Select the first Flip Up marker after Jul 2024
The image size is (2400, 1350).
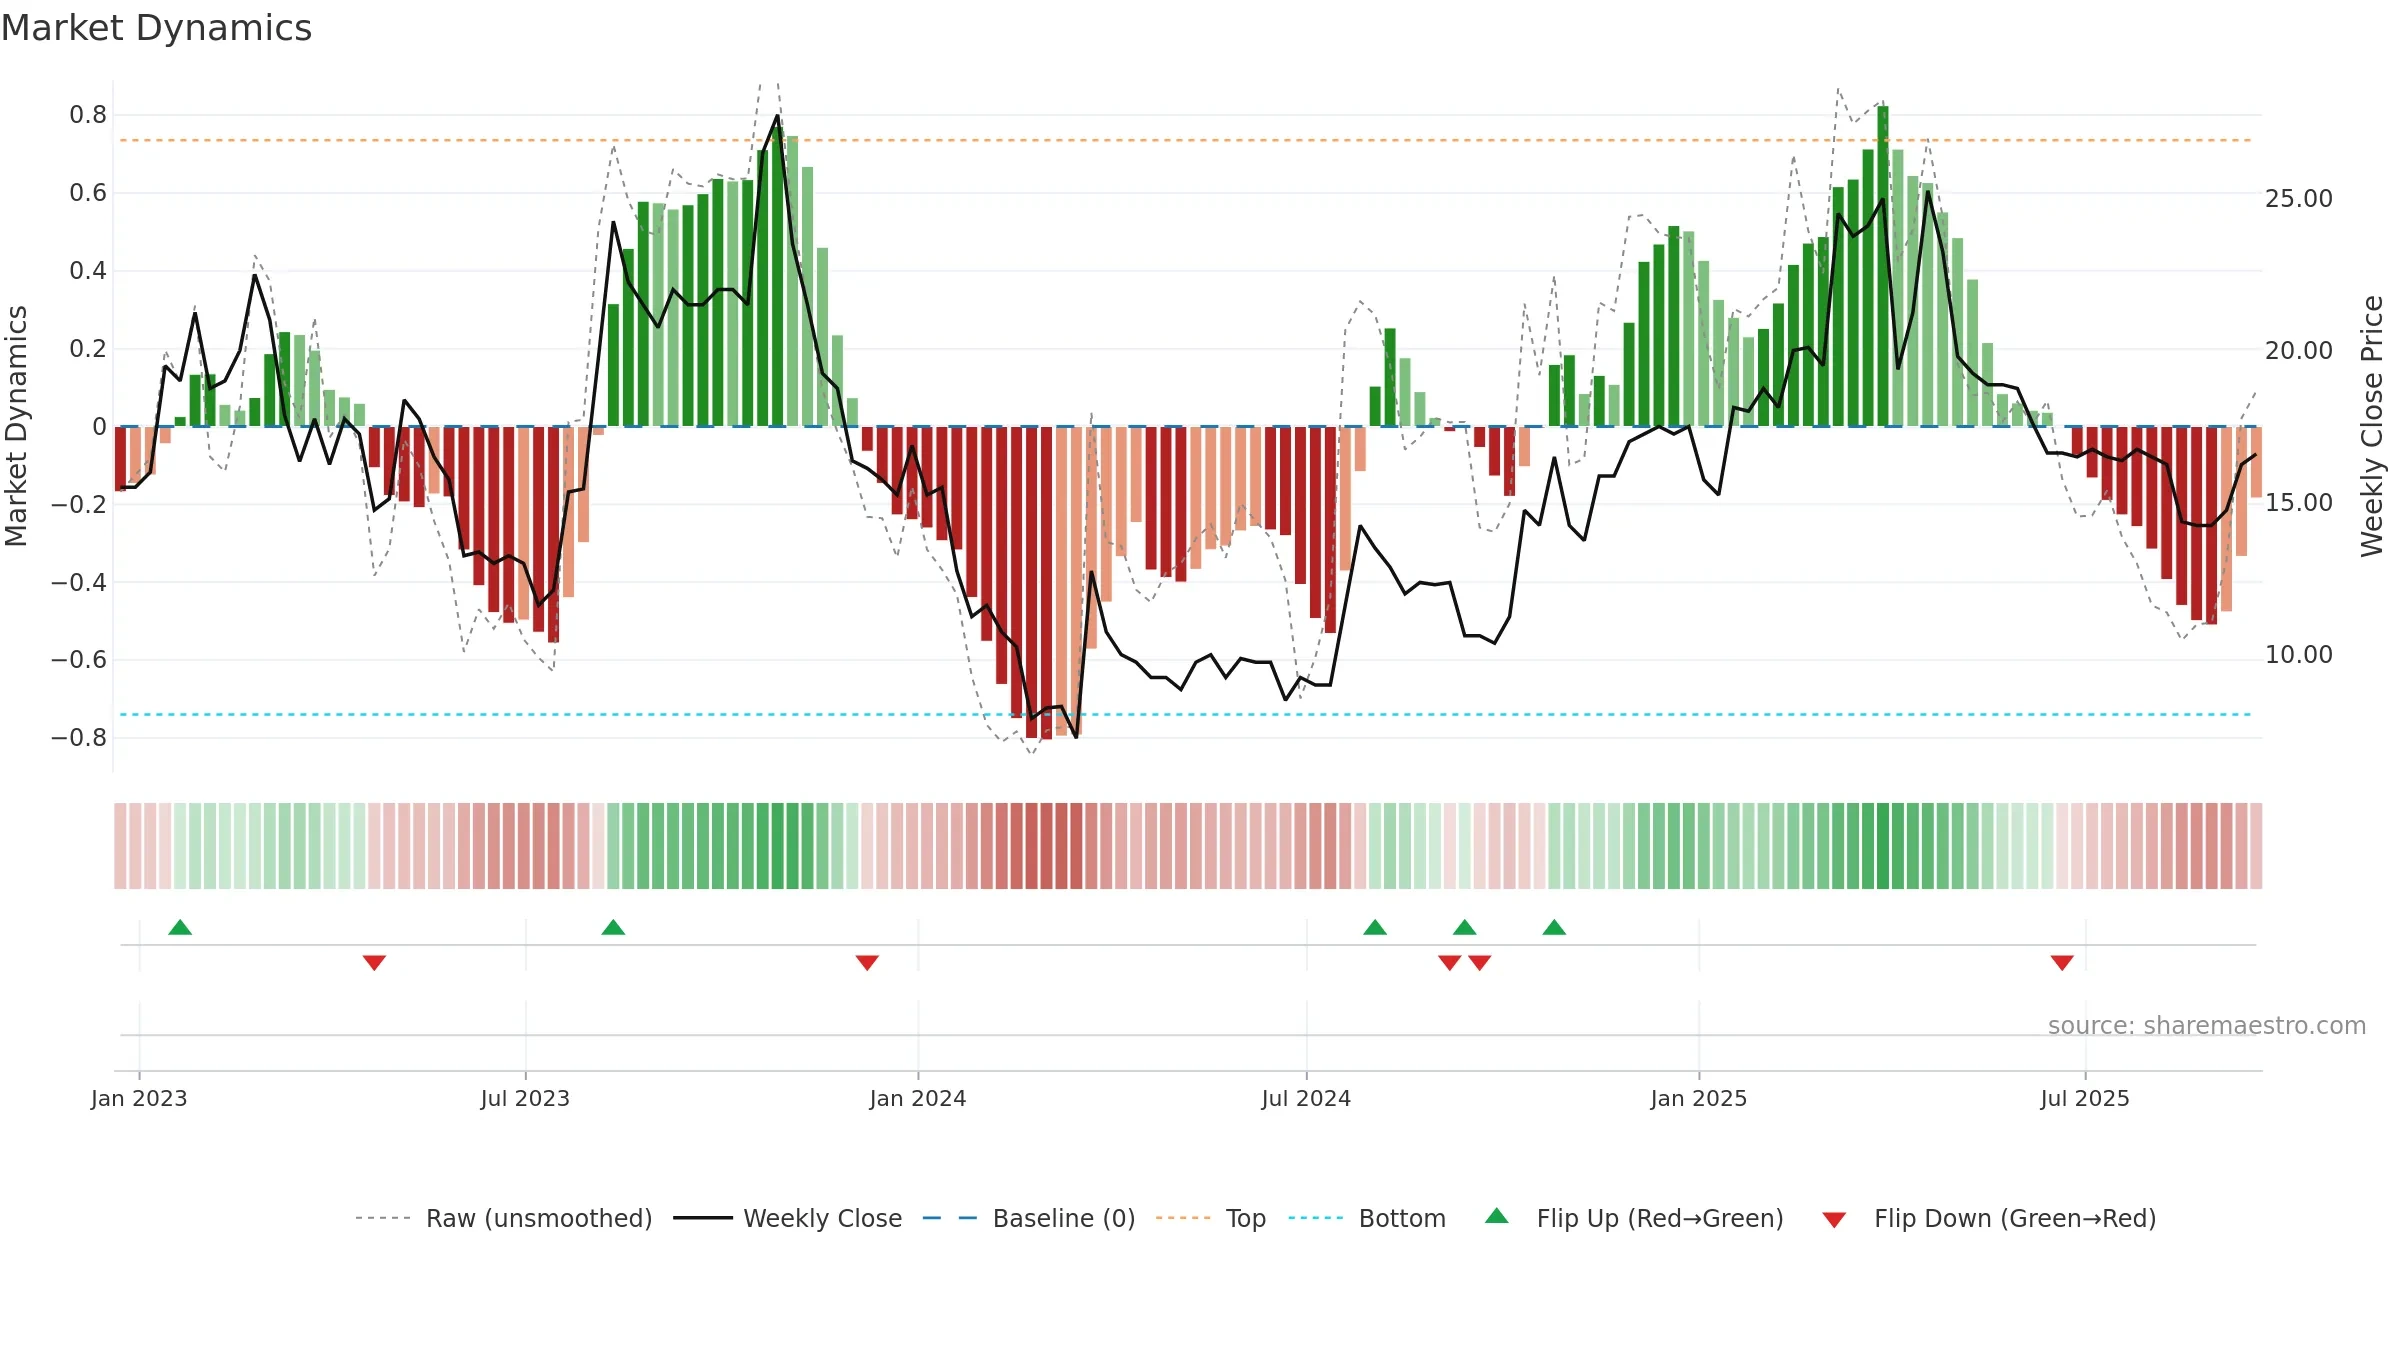1375,927
